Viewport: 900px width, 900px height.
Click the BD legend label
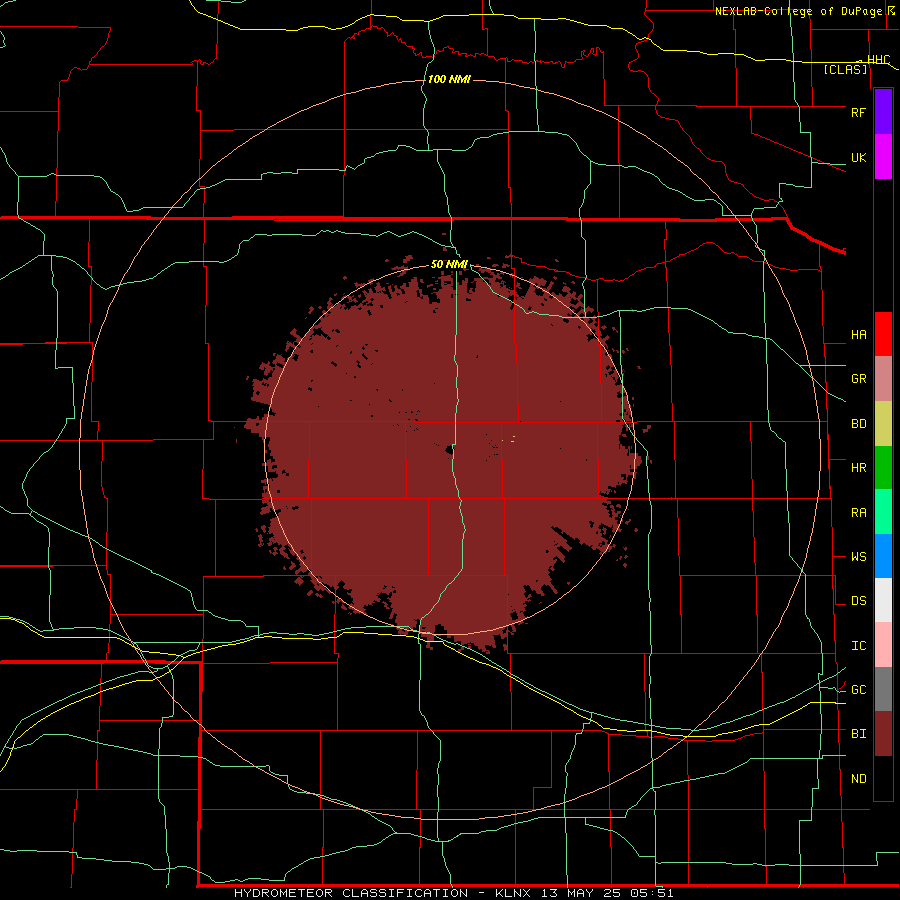tap(858, 424)
